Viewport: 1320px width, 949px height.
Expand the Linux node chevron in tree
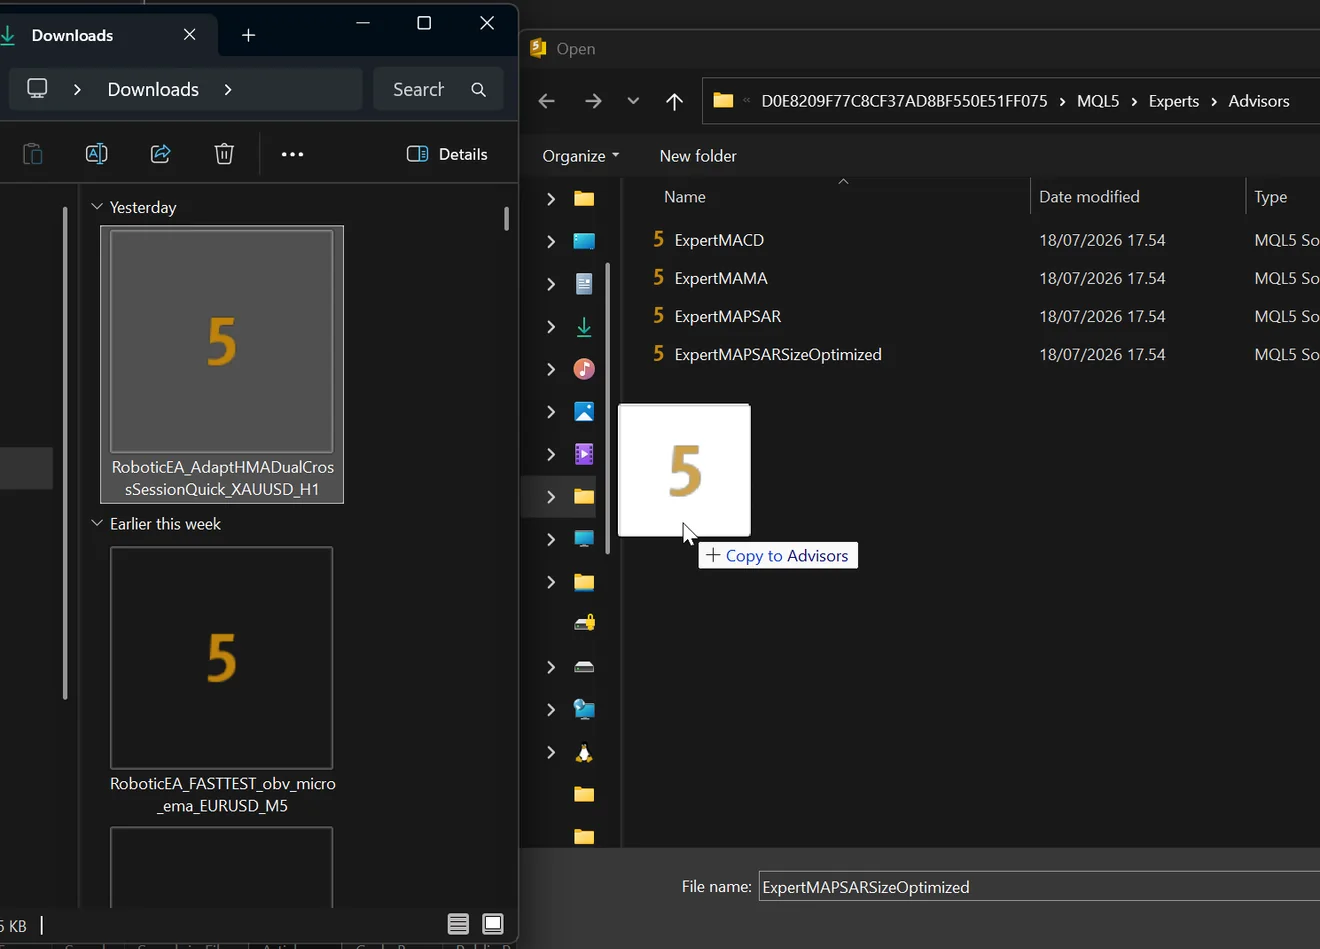pos(551,752)
